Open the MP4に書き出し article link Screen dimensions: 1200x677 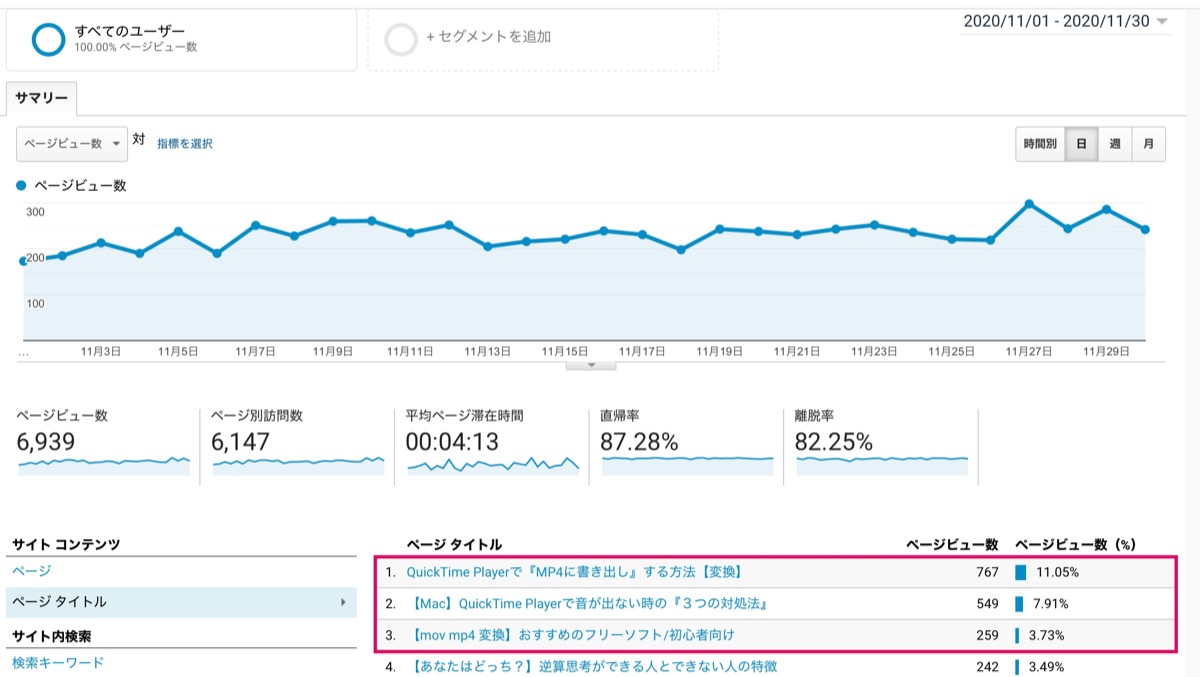click(574, 573)
